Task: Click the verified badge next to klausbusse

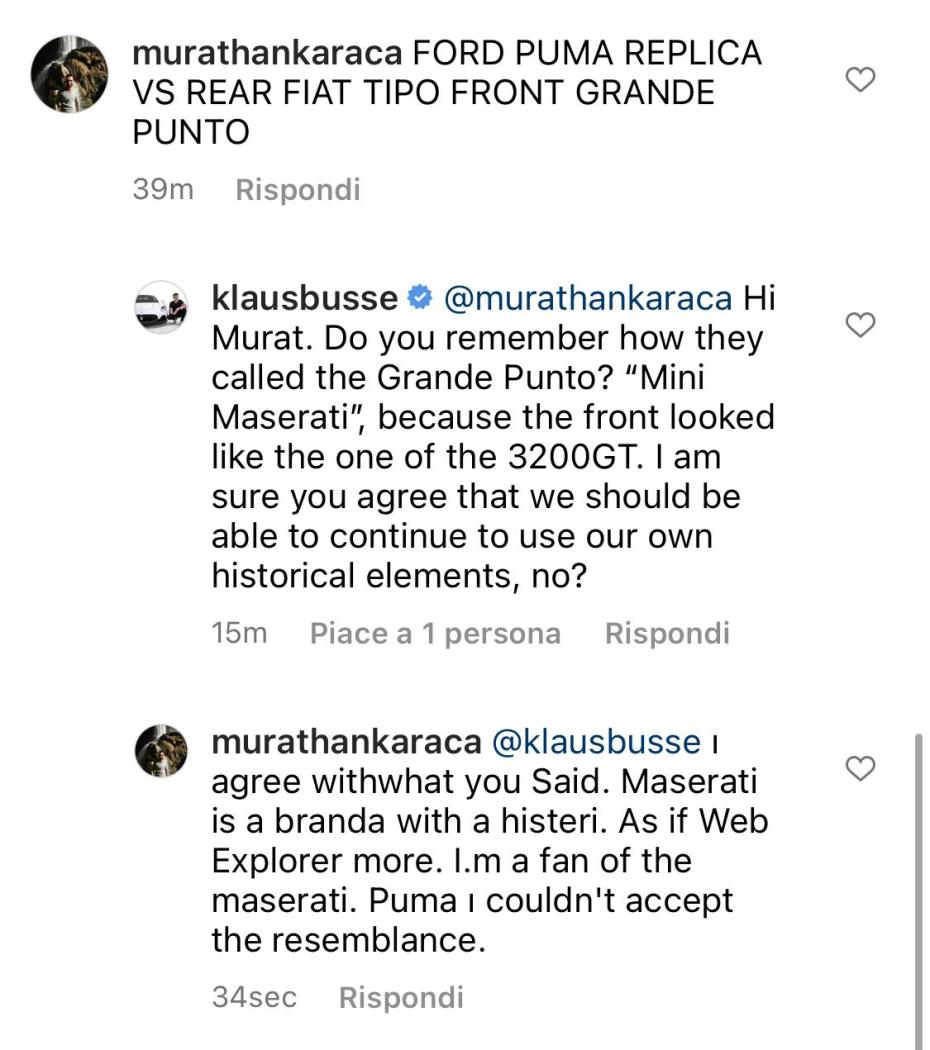Action: [x=420, y=298]
